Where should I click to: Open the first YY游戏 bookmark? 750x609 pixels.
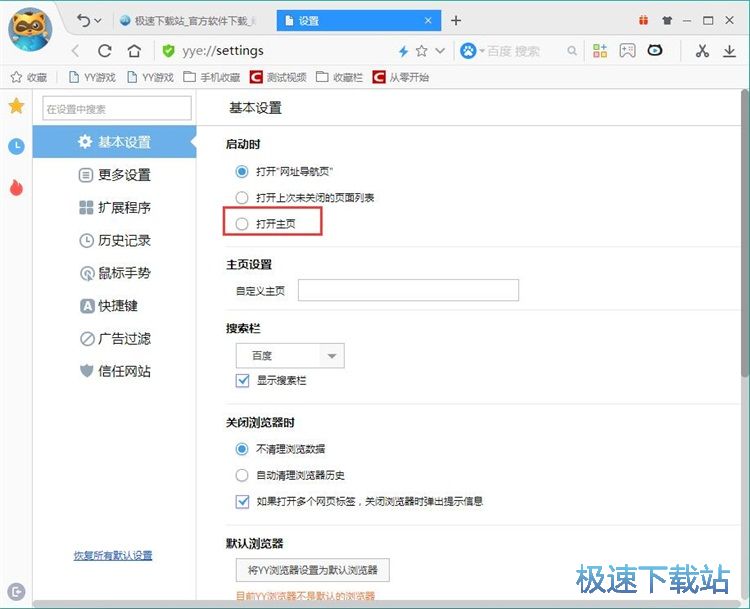tap(92, 77)
